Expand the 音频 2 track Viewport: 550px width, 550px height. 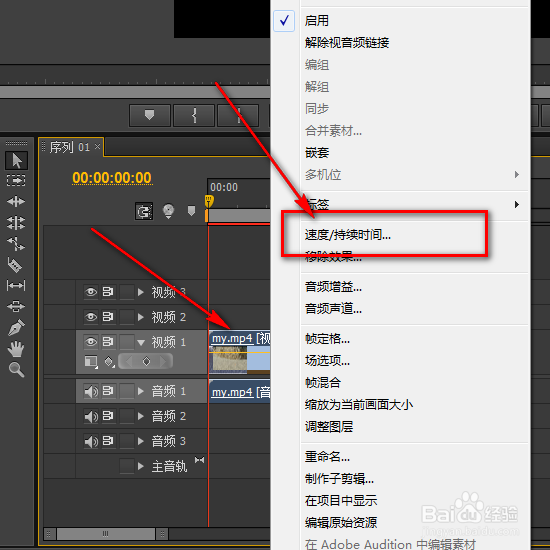coord(141,416)
